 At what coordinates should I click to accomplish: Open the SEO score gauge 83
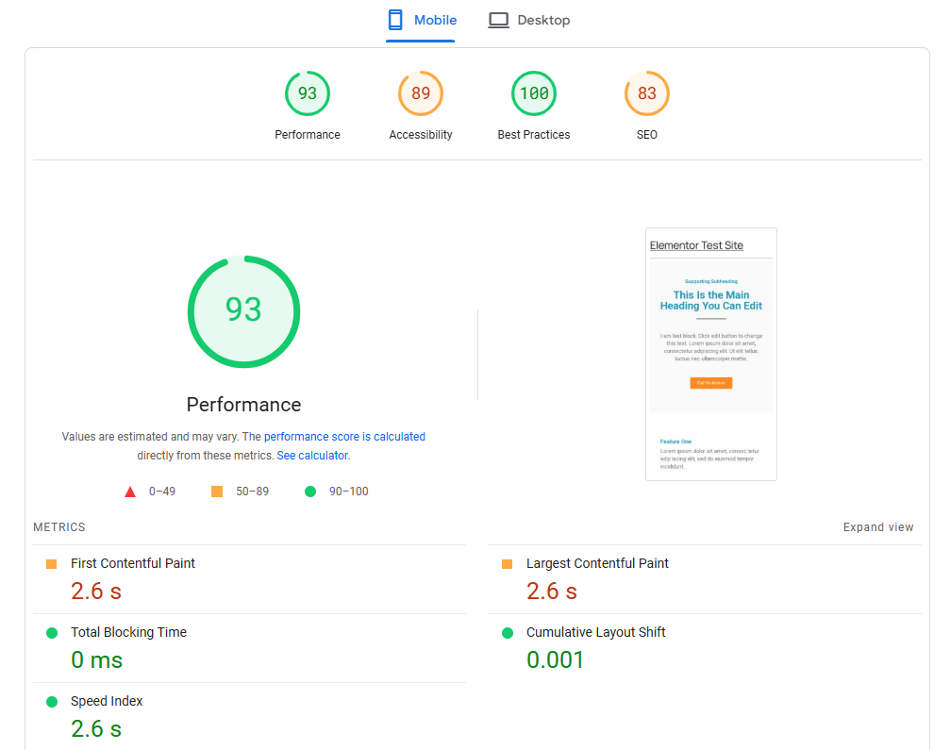[x=647, y=94]
